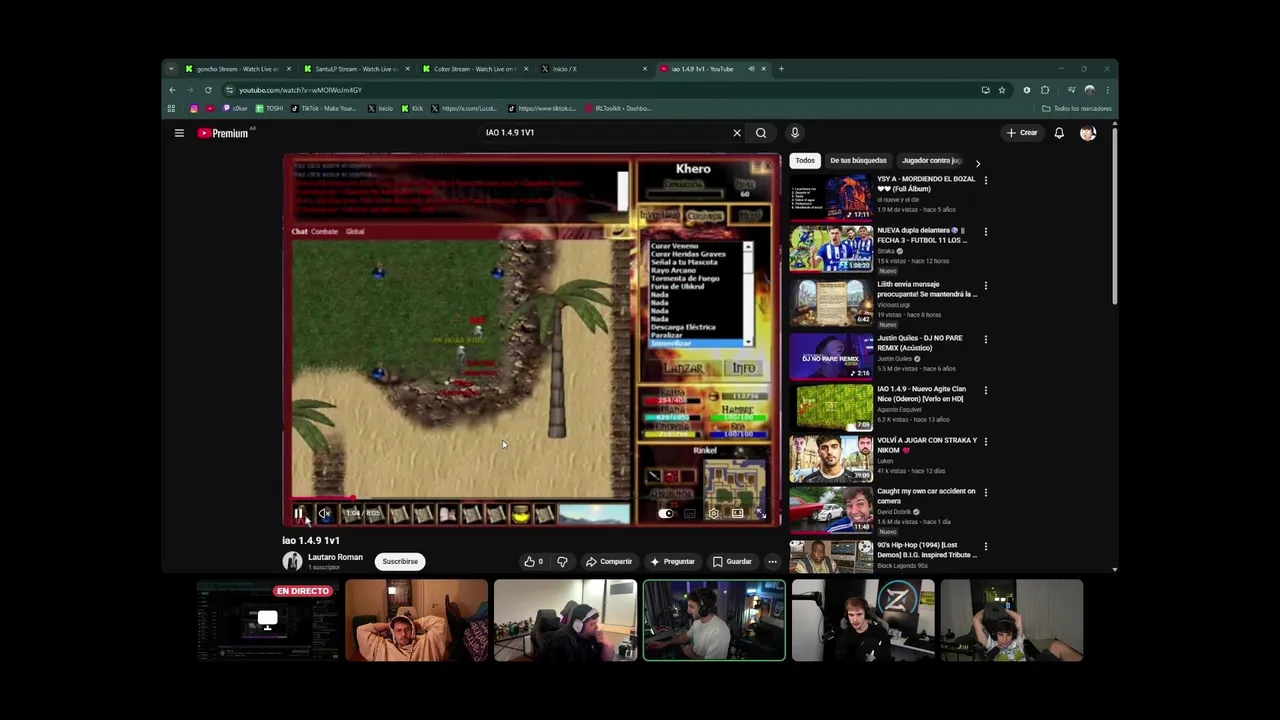Open options for Lilith envía mensaje video
This screenshot has width=1280, height=720.
point(985,286)
